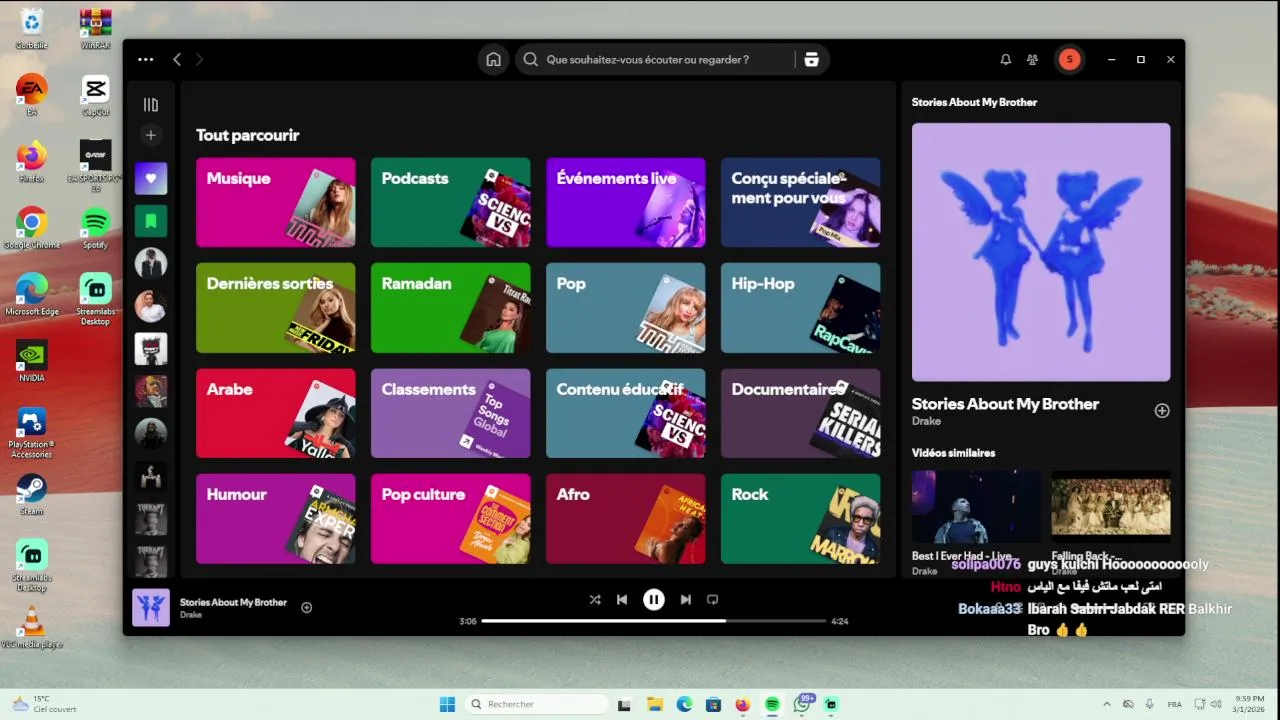1280x720 pixels.
Task: Open the Pop culture category card
Action: tap(451, 519)
